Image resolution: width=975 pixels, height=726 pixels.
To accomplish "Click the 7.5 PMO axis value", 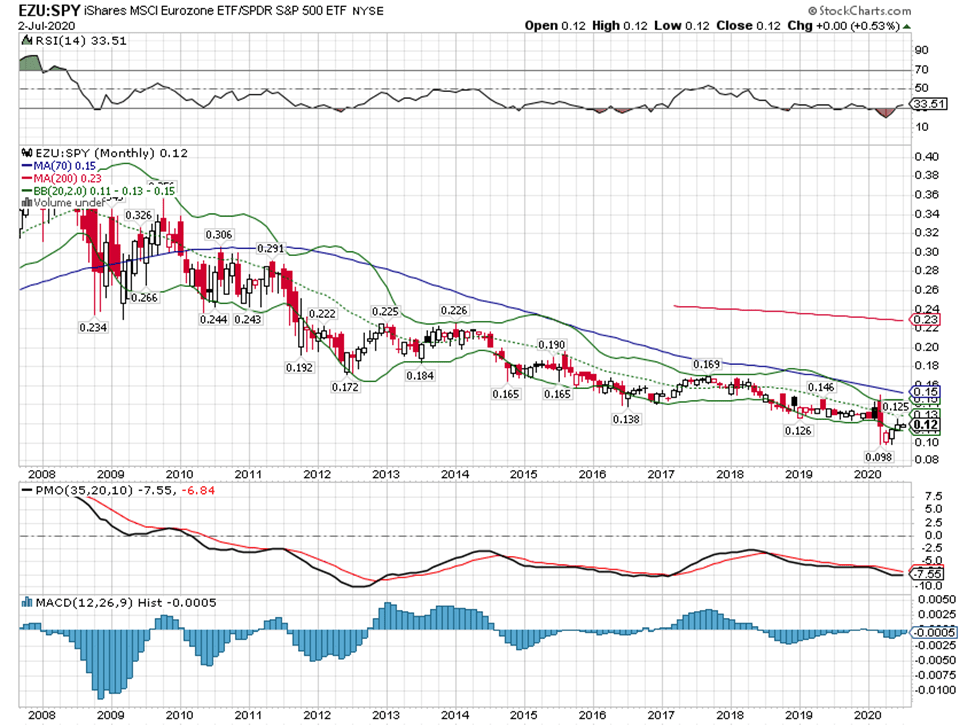I will pyautogui.click(x=933, y=496).
